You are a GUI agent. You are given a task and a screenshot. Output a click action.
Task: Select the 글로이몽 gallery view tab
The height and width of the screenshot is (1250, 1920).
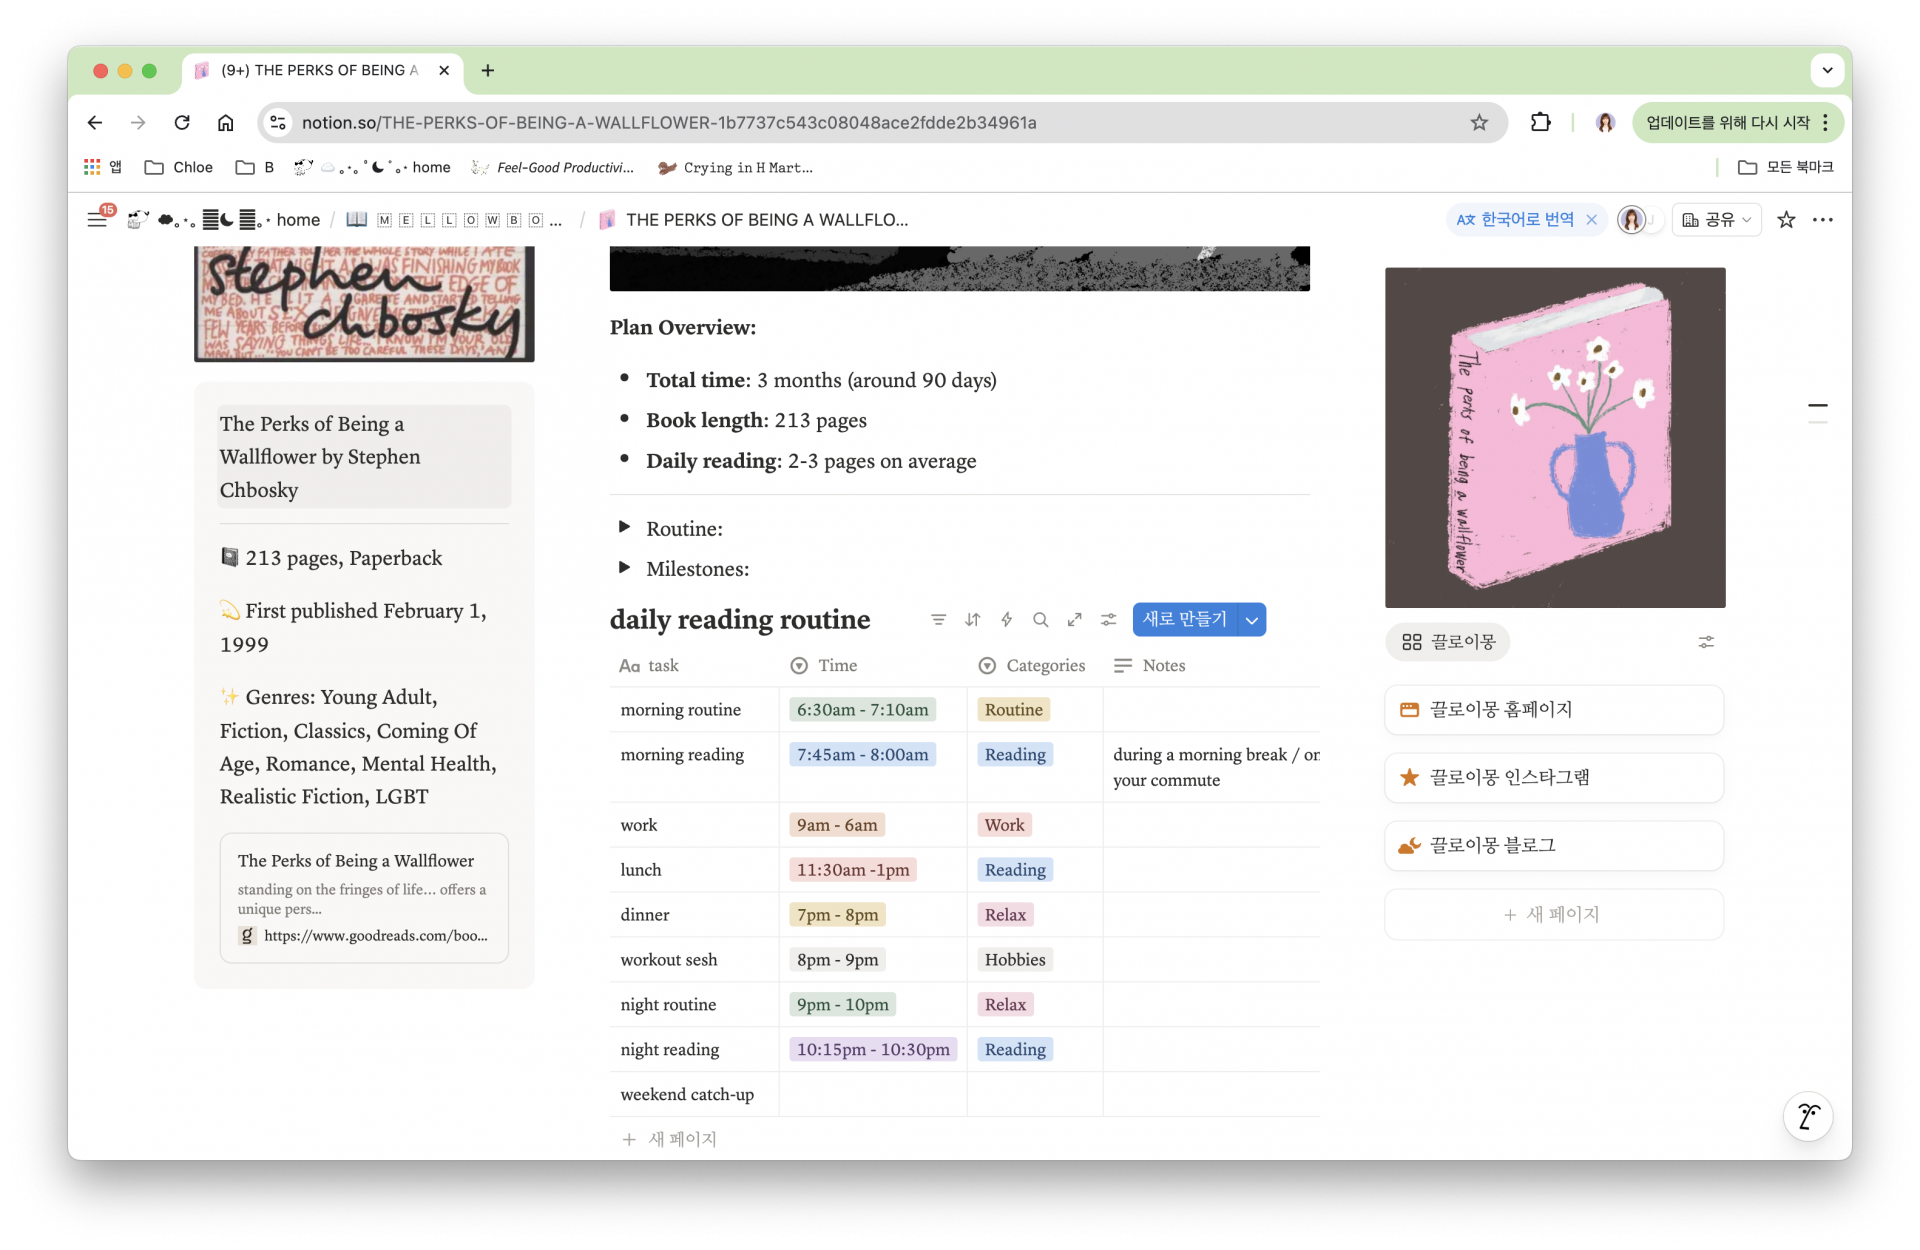[1448, 642]
